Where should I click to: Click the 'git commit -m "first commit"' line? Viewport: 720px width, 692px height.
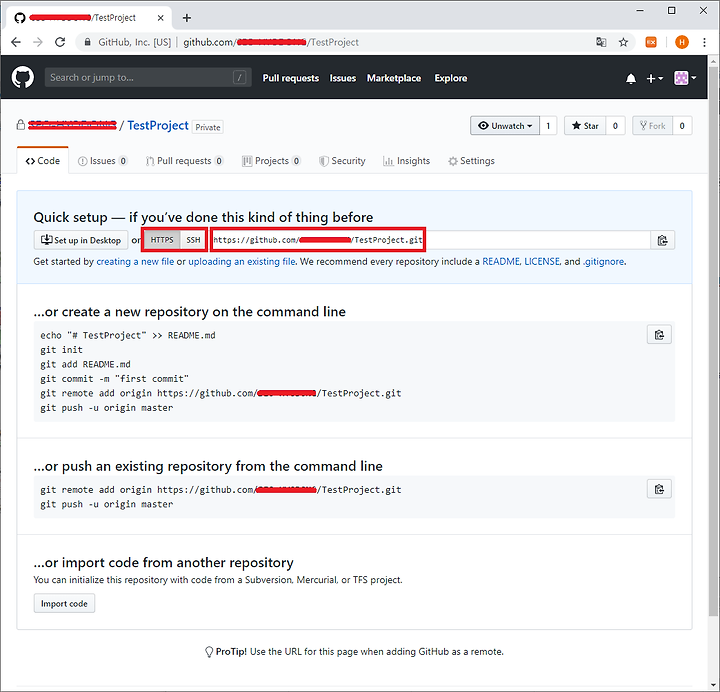pyautogui.click(x=114, y=379)
